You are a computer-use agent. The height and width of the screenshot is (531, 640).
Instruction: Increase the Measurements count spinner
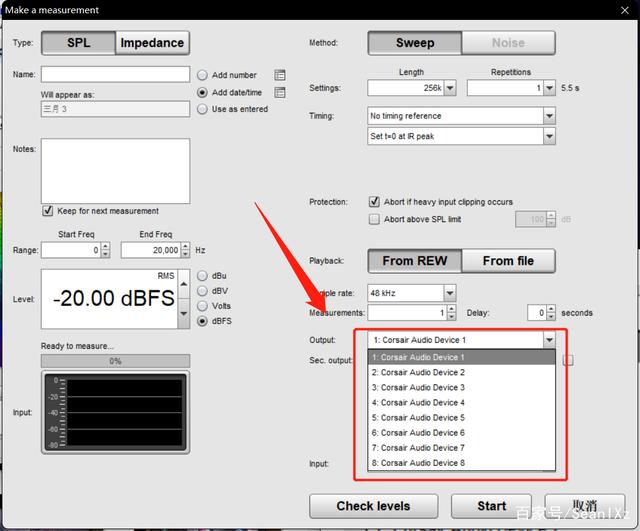(451, 309)
